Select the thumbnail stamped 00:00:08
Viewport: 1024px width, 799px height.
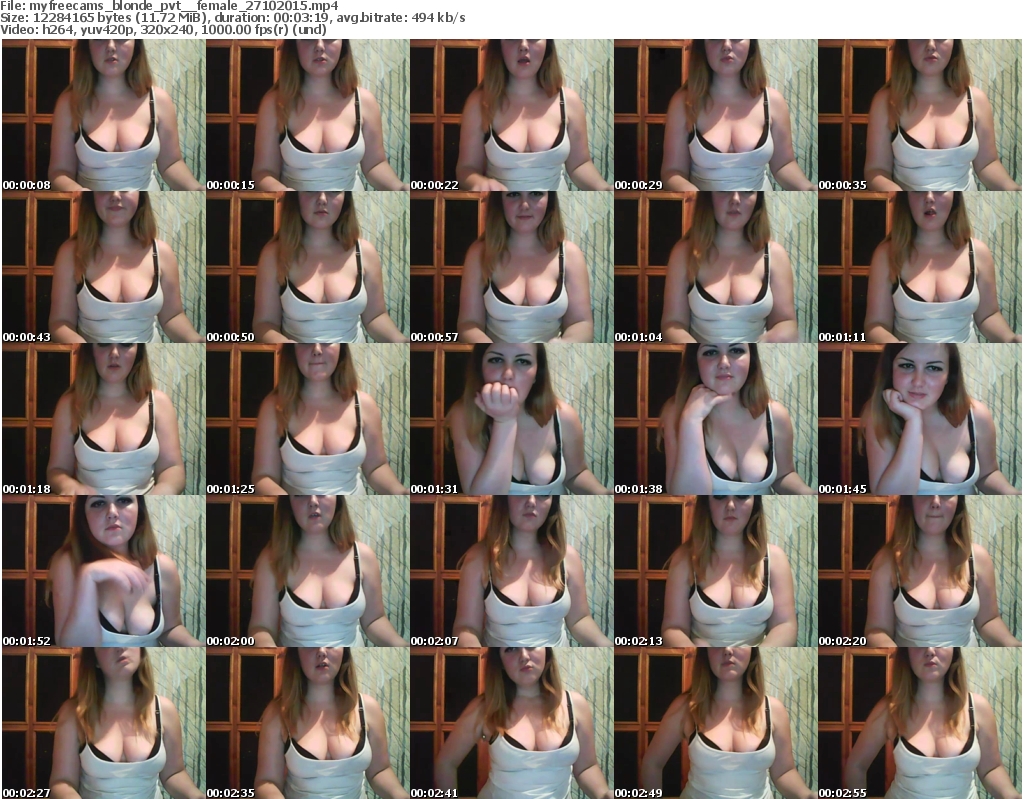pos(103,115)
